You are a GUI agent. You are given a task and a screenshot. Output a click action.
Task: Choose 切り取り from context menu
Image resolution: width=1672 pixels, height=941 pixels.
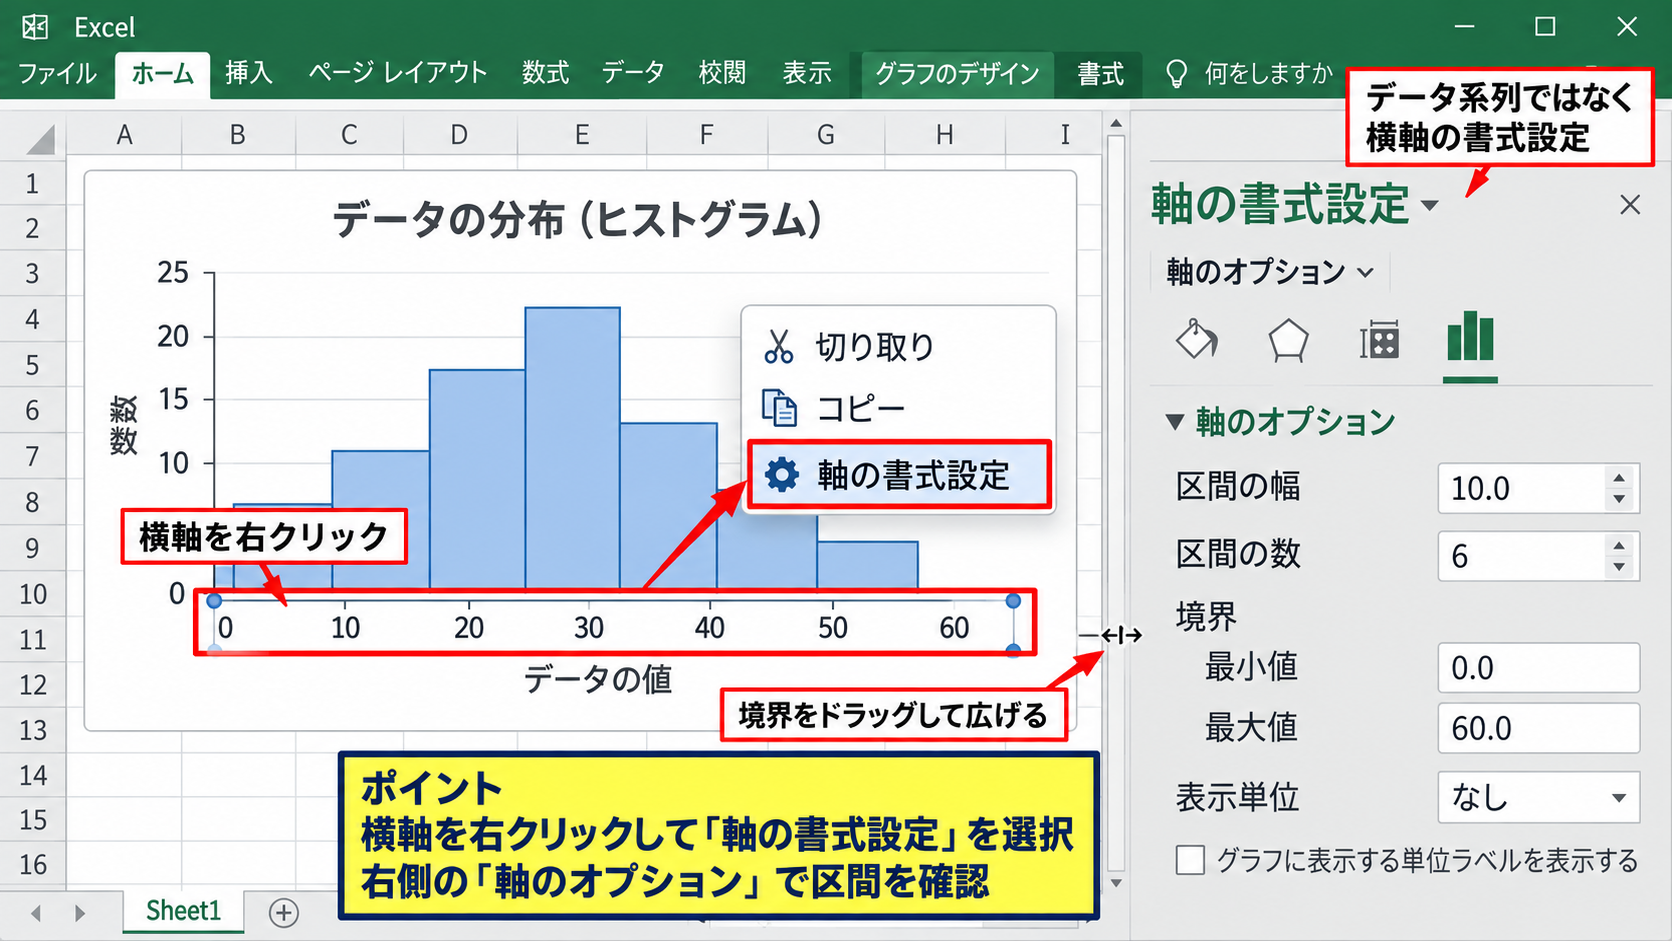(x=898, y=347)
